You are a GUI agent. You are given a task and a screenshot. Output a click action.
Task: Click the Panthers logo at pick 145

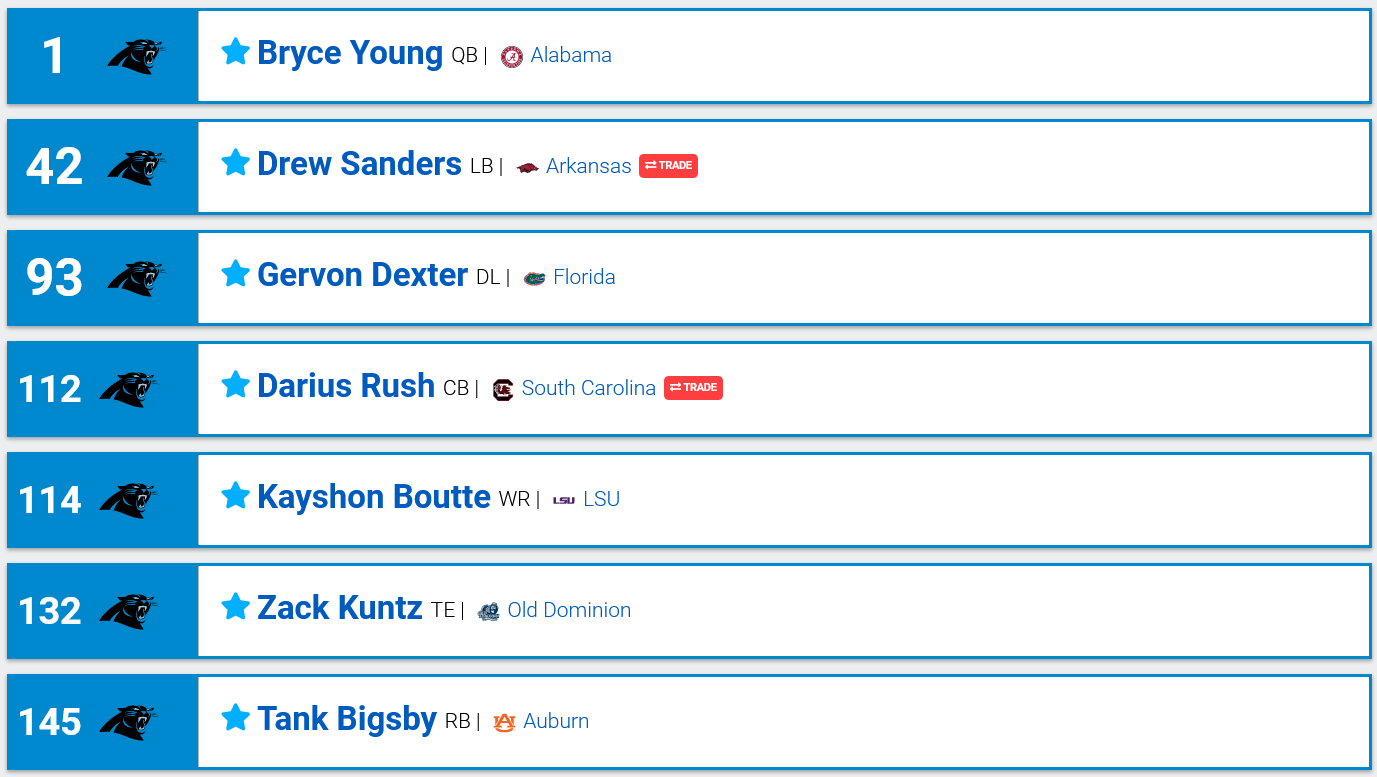(128, 722)
